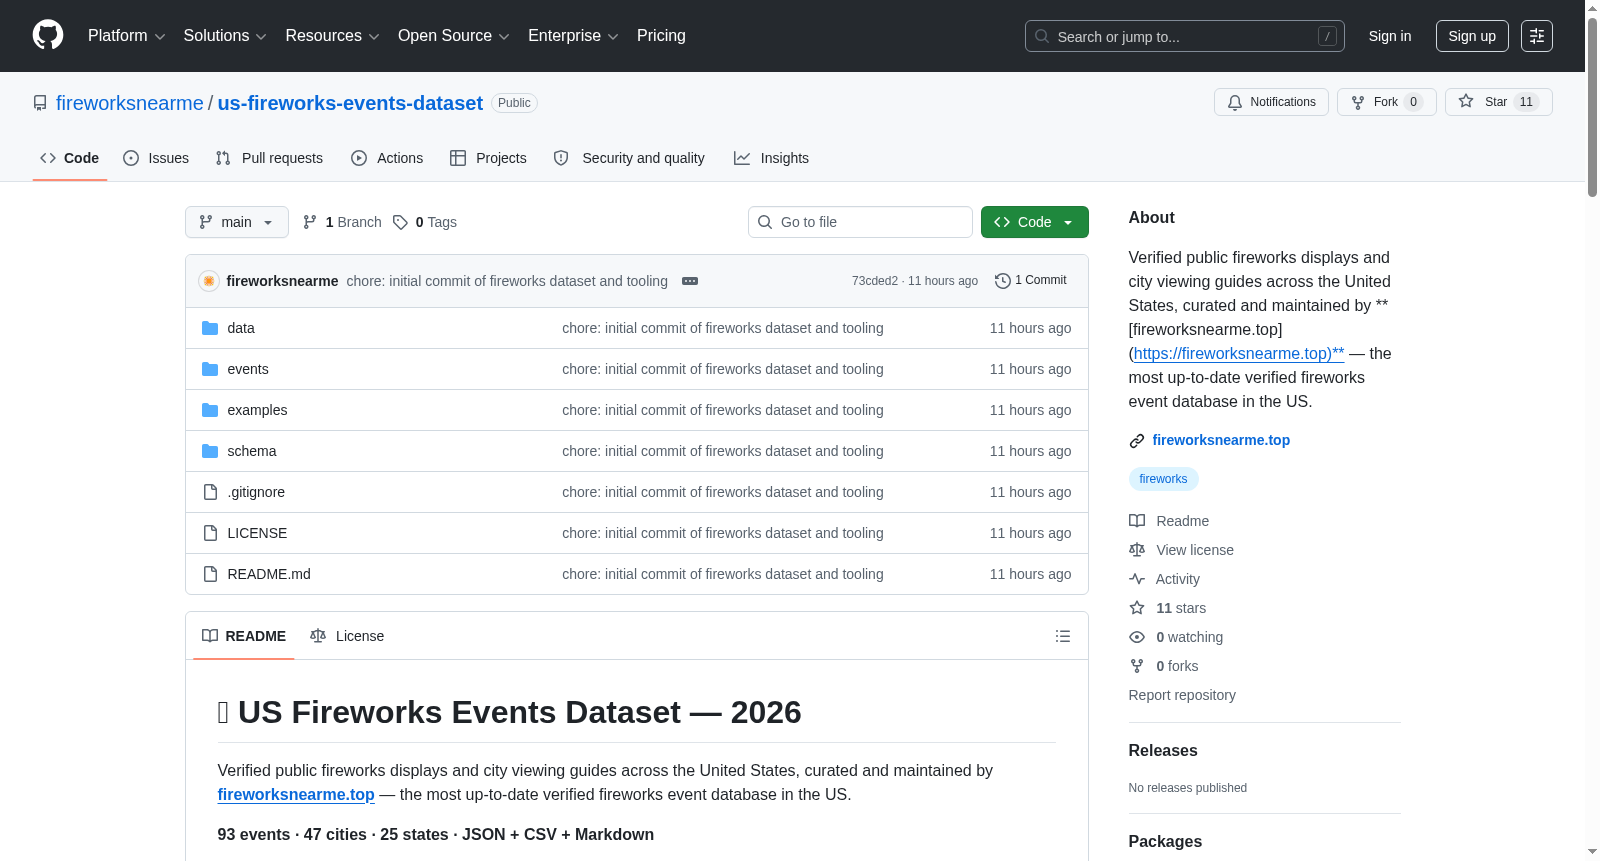Open the https://fireworksnearme.top link in About

tap(1239, 353)
